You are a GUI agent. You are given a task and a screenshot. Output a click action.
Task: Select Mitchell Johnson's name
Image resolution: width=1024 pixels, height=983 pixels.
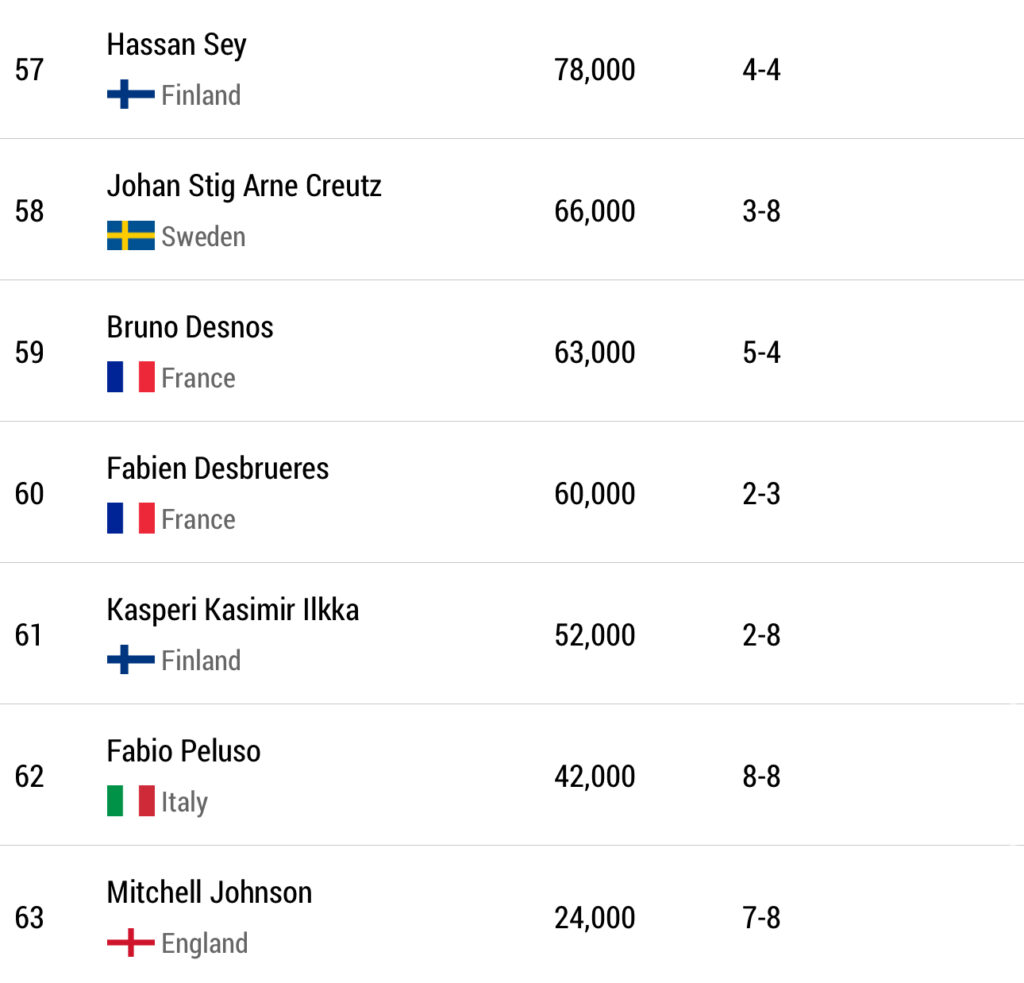coord(210,892)
